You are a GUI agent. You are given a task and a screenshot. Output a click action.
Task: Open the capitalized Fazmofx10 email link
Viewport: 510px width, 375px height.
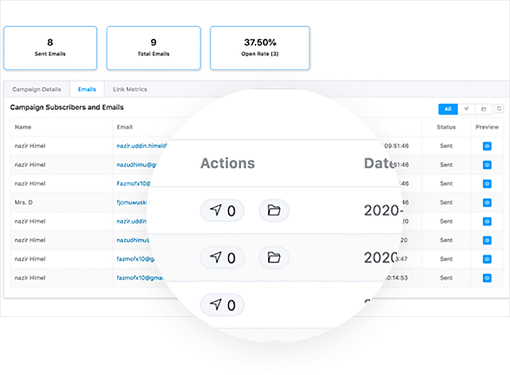[x=133, y=183]
